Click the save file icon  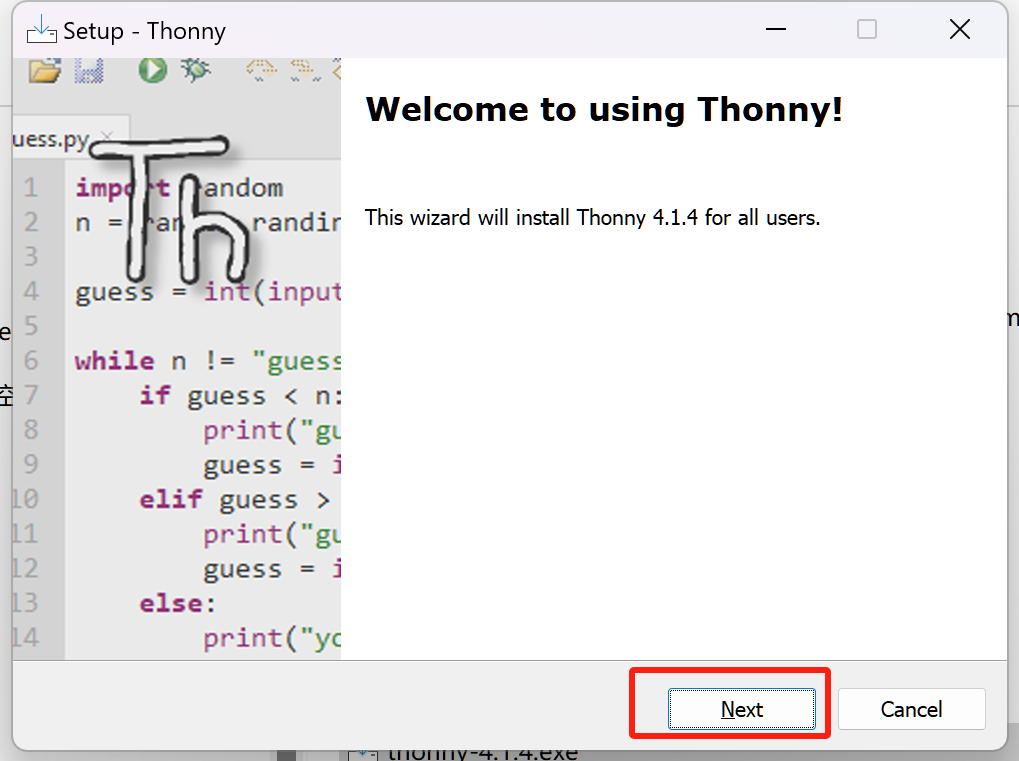coord(89,70)
